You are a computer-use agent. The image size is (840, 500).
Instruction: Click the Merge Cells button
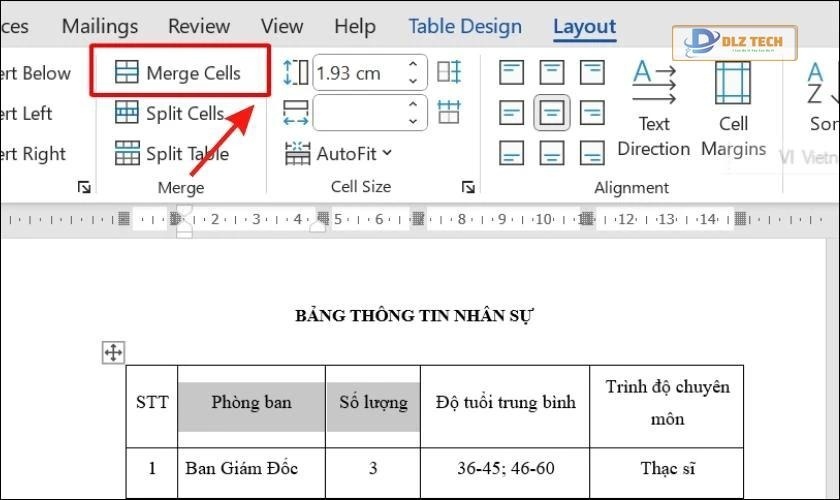tap(178, 72)
